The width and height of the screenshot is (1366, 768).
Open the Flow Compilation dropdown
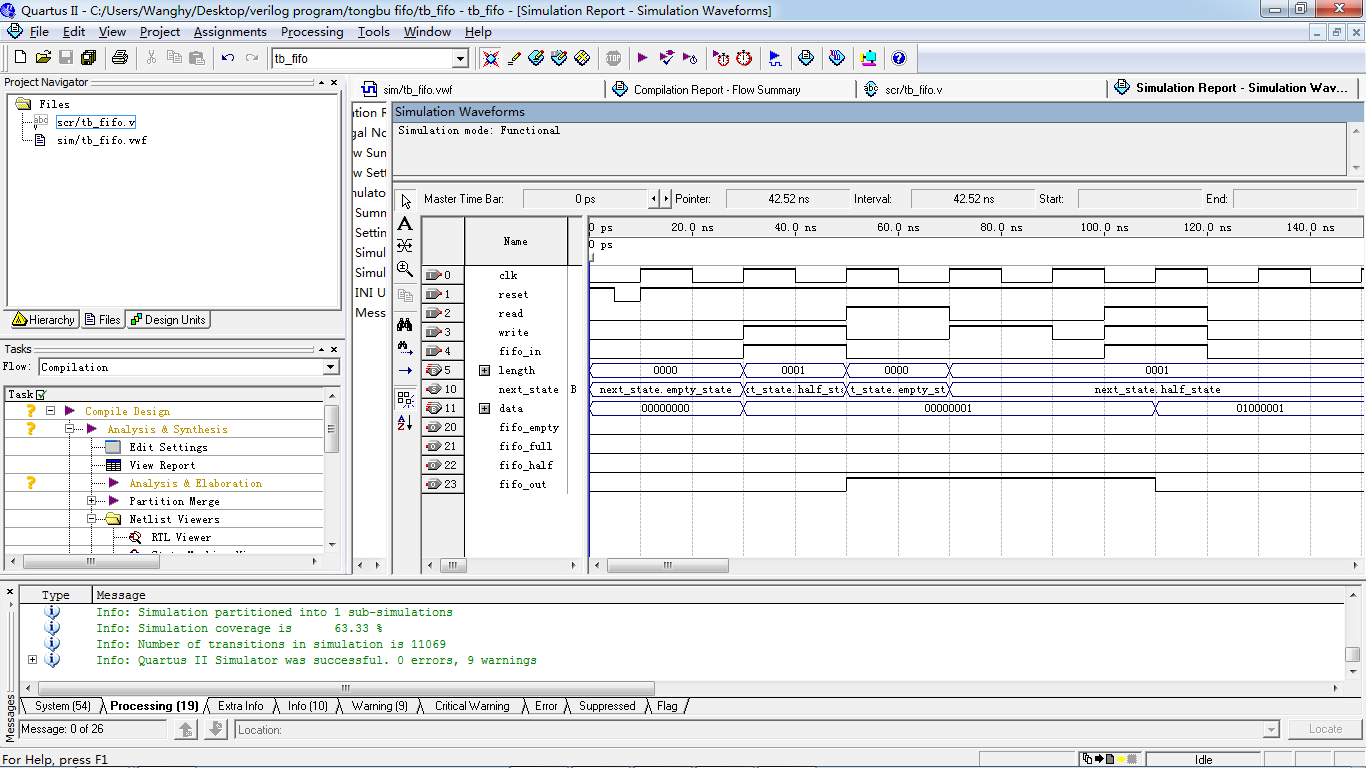coord(331,367)
